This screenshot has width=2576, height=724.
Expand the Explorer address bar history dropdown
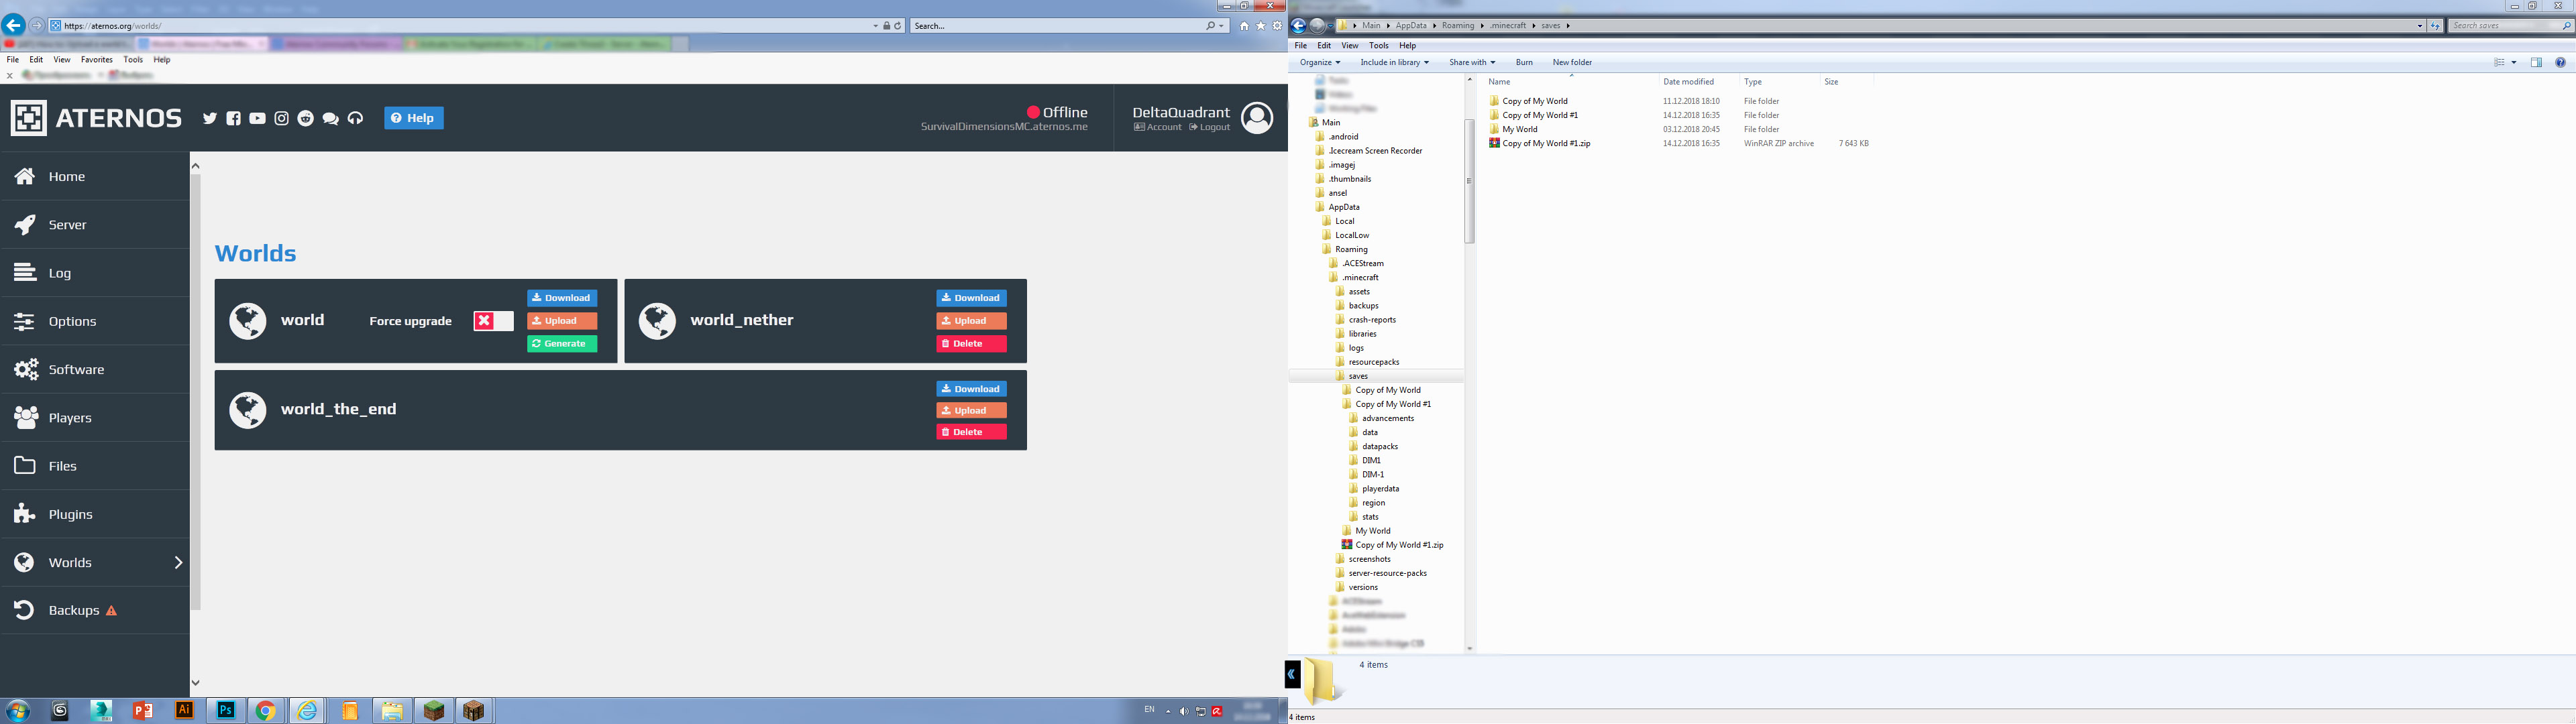click(x=2420, y=26)
